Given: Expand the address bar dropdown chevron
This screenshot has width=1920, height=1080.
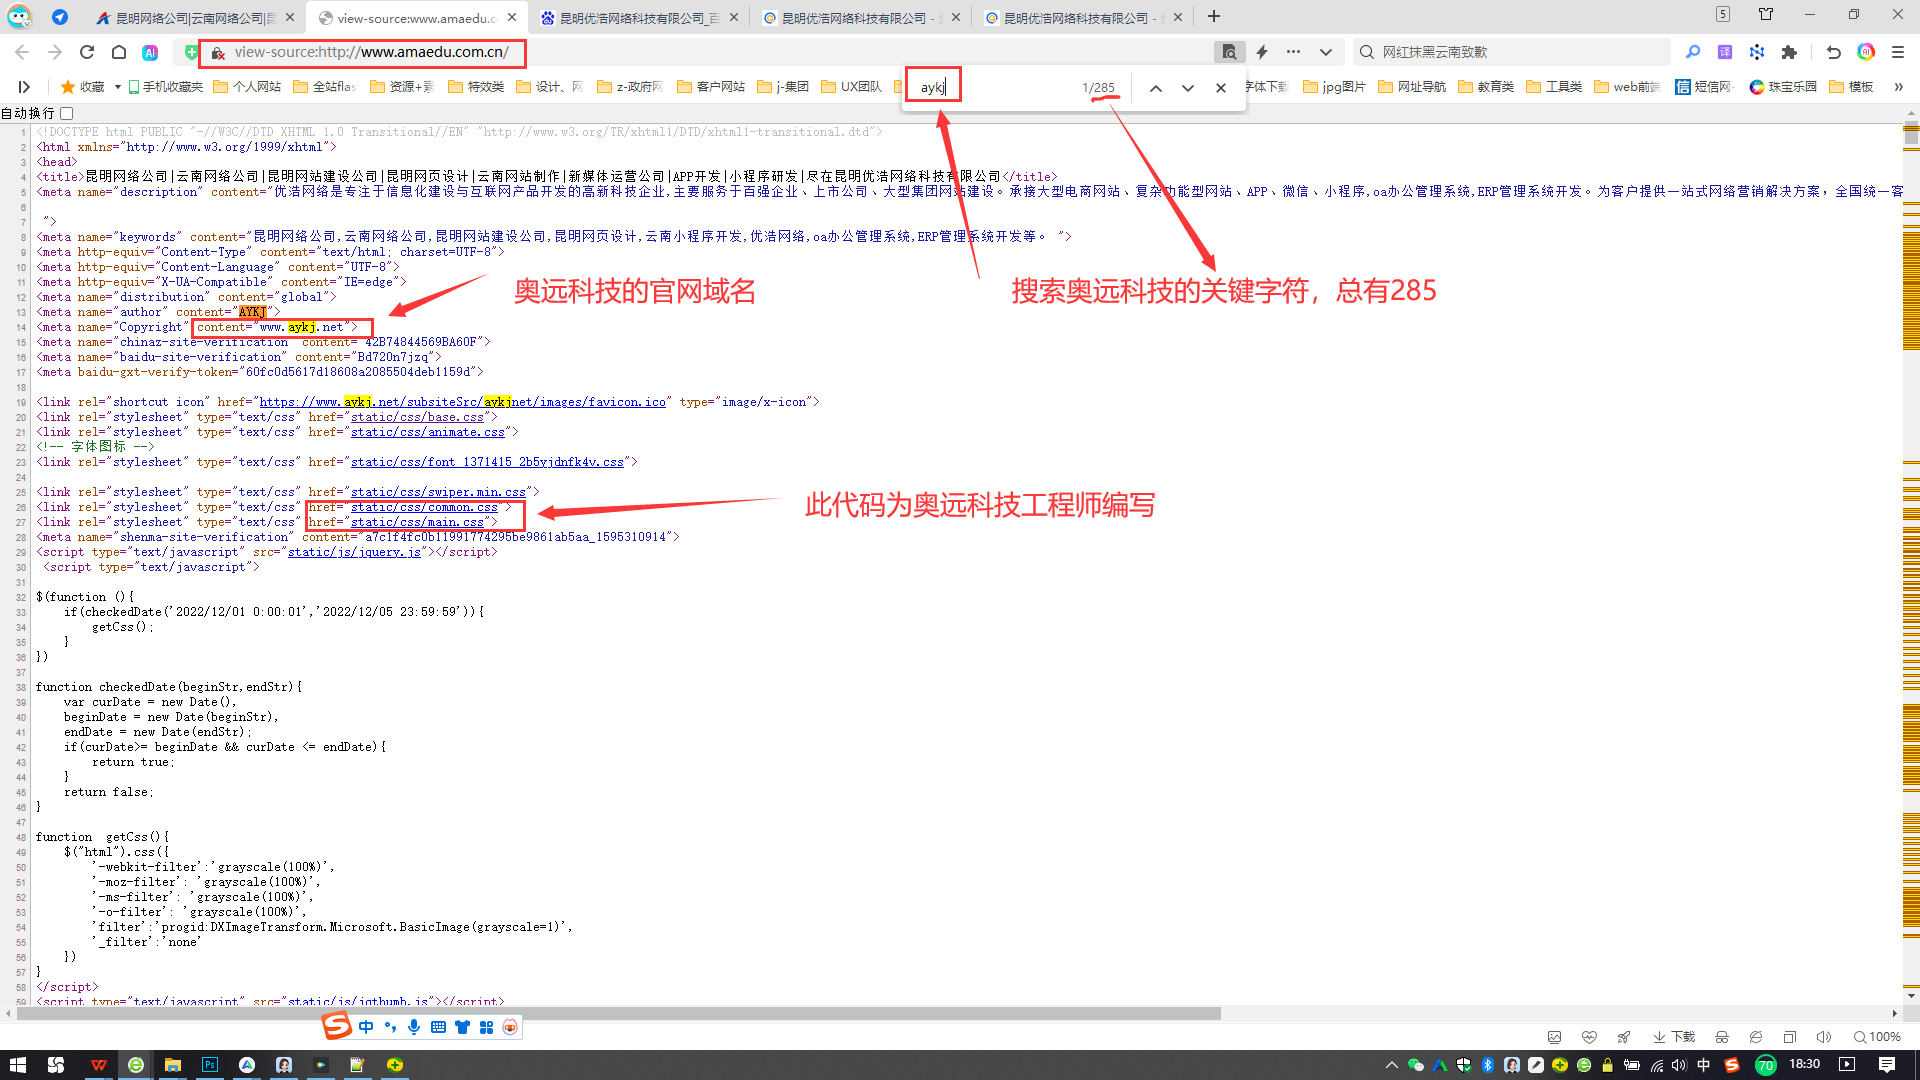Looking at the screenshot, I should [x=1326, y=52].
